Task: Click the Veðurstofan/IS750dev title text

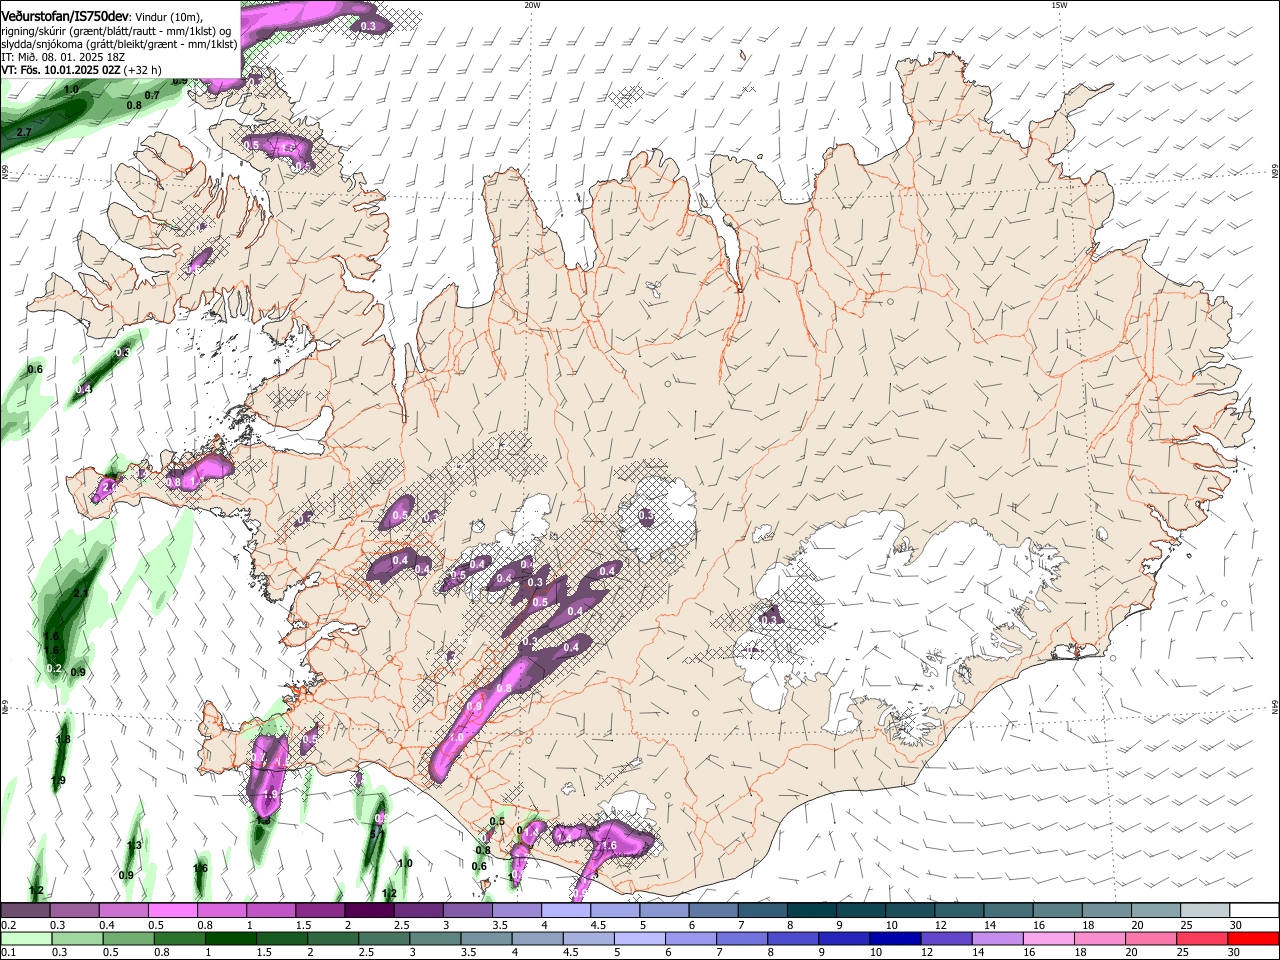Action: point(65,16)
